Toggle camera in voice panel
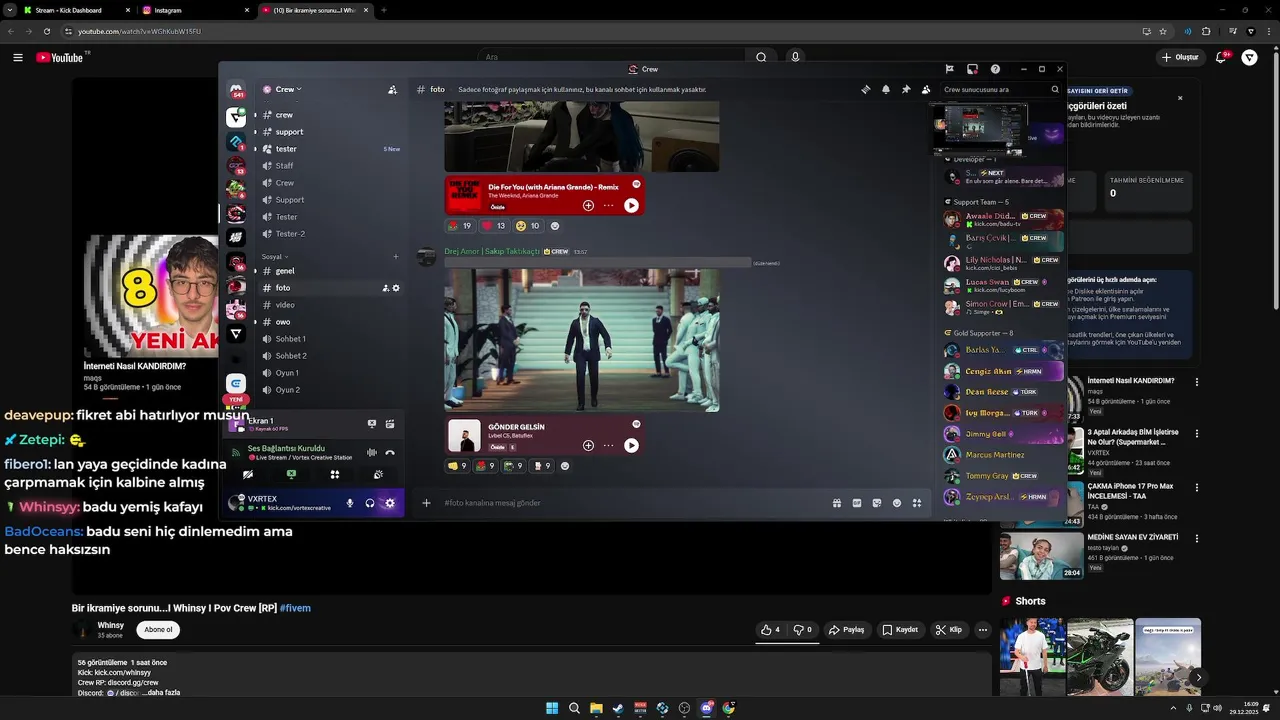Screen dimensions: 1280x720 248,475
